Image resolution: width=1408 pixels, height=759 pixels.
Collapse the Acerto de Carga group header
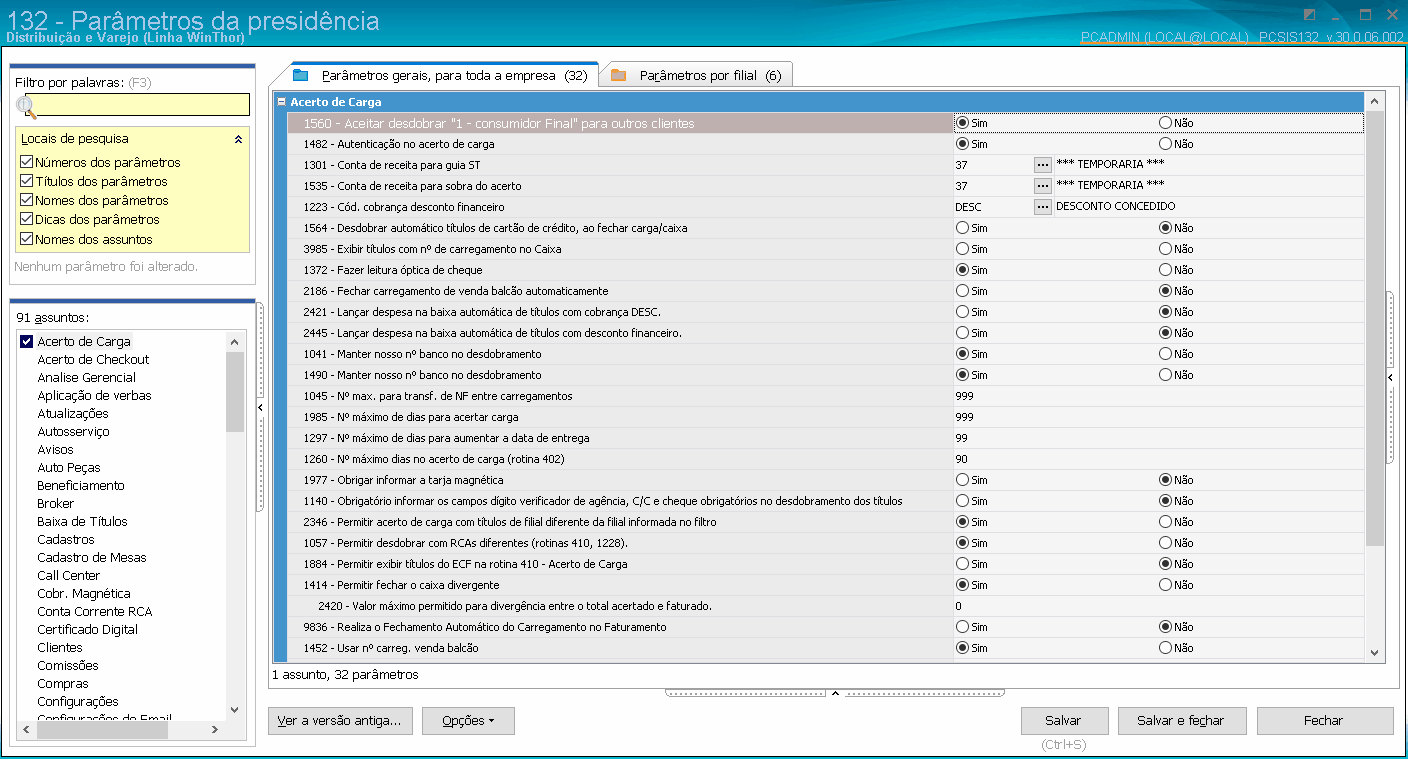(282, 102)
